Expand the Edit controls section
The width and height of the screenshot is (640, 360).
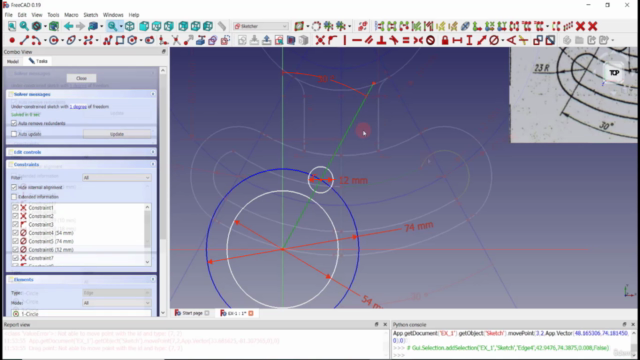coord(153,152)
